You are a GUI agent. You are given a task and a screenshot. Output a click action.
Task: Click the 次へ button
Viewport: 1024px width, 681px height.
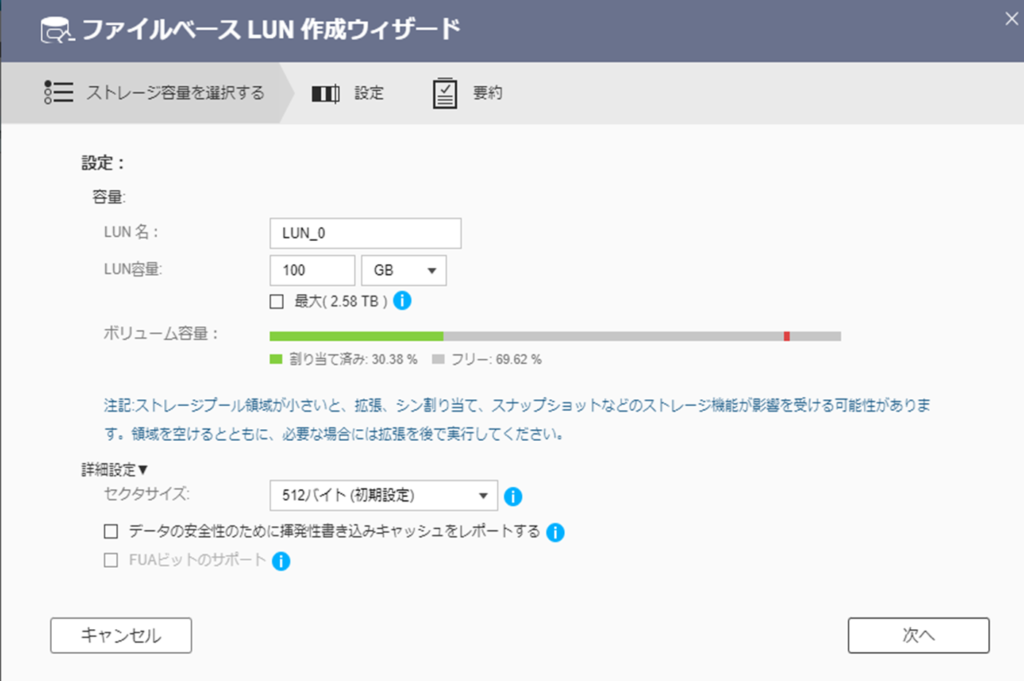tap(918, 635)
